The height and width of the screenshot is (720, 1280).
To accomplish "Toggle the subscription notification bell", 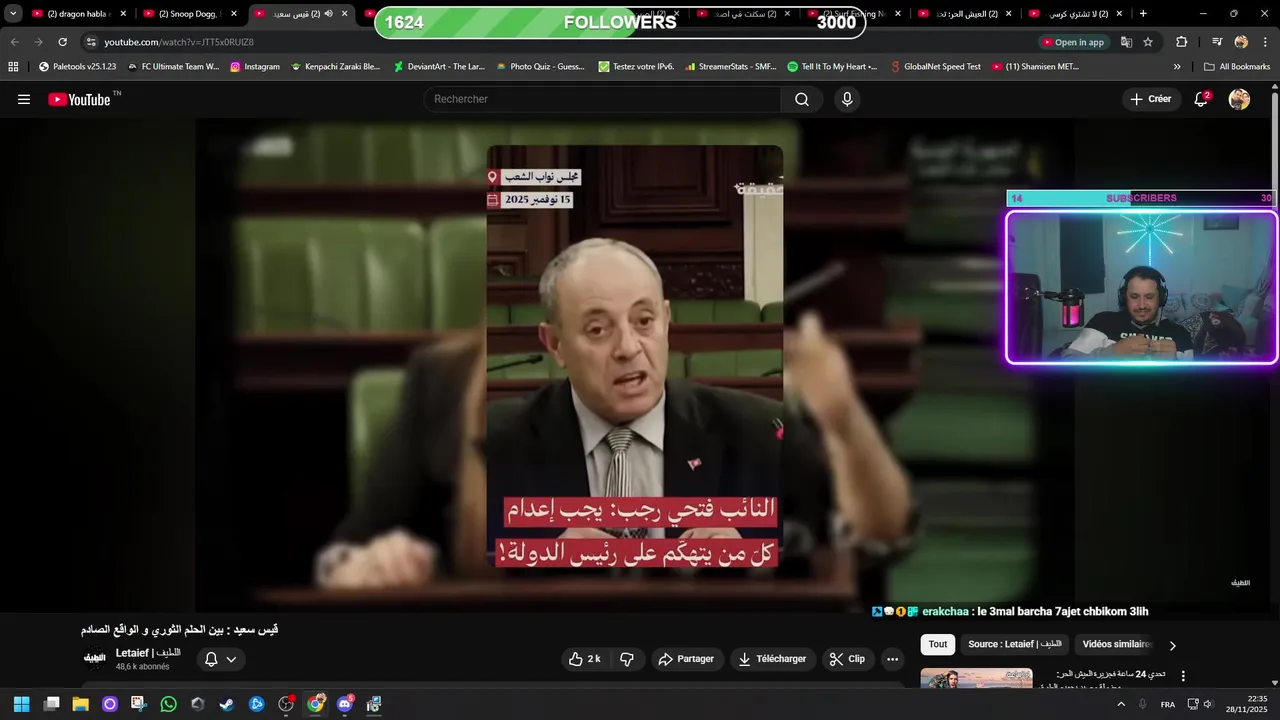I will 221,659.
